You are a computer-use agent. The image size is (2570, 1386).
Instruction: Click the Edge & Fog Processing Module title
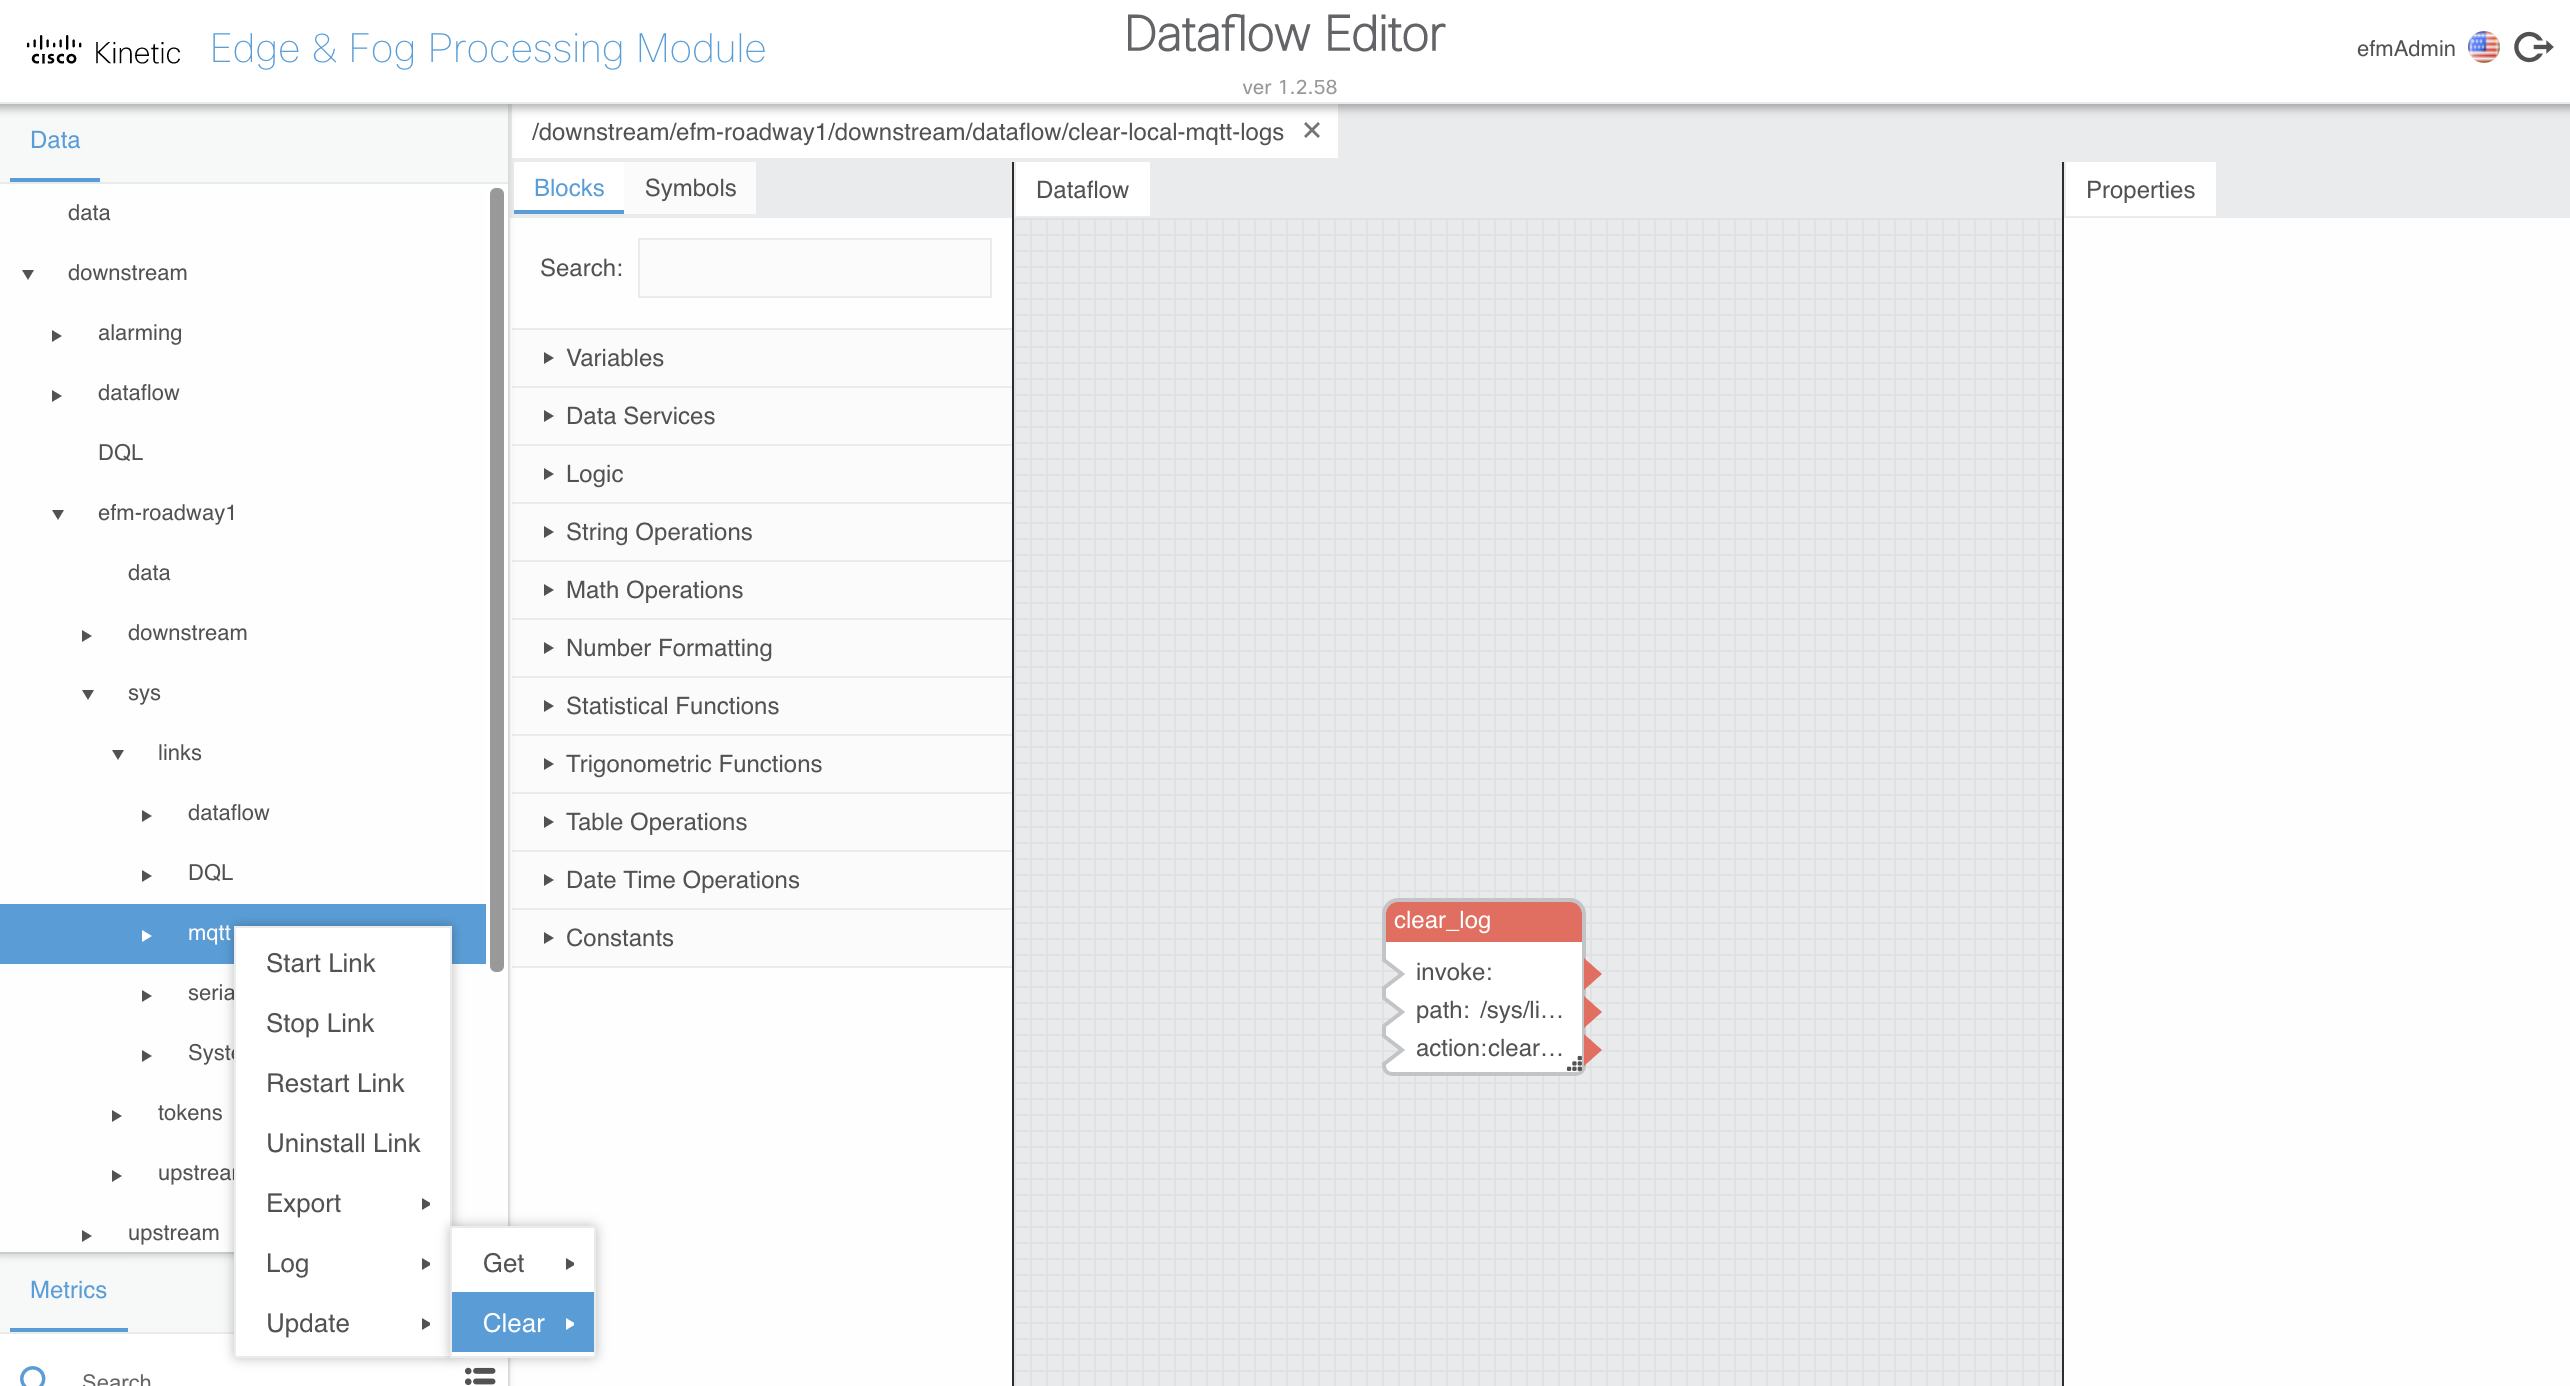click(488, 48)
